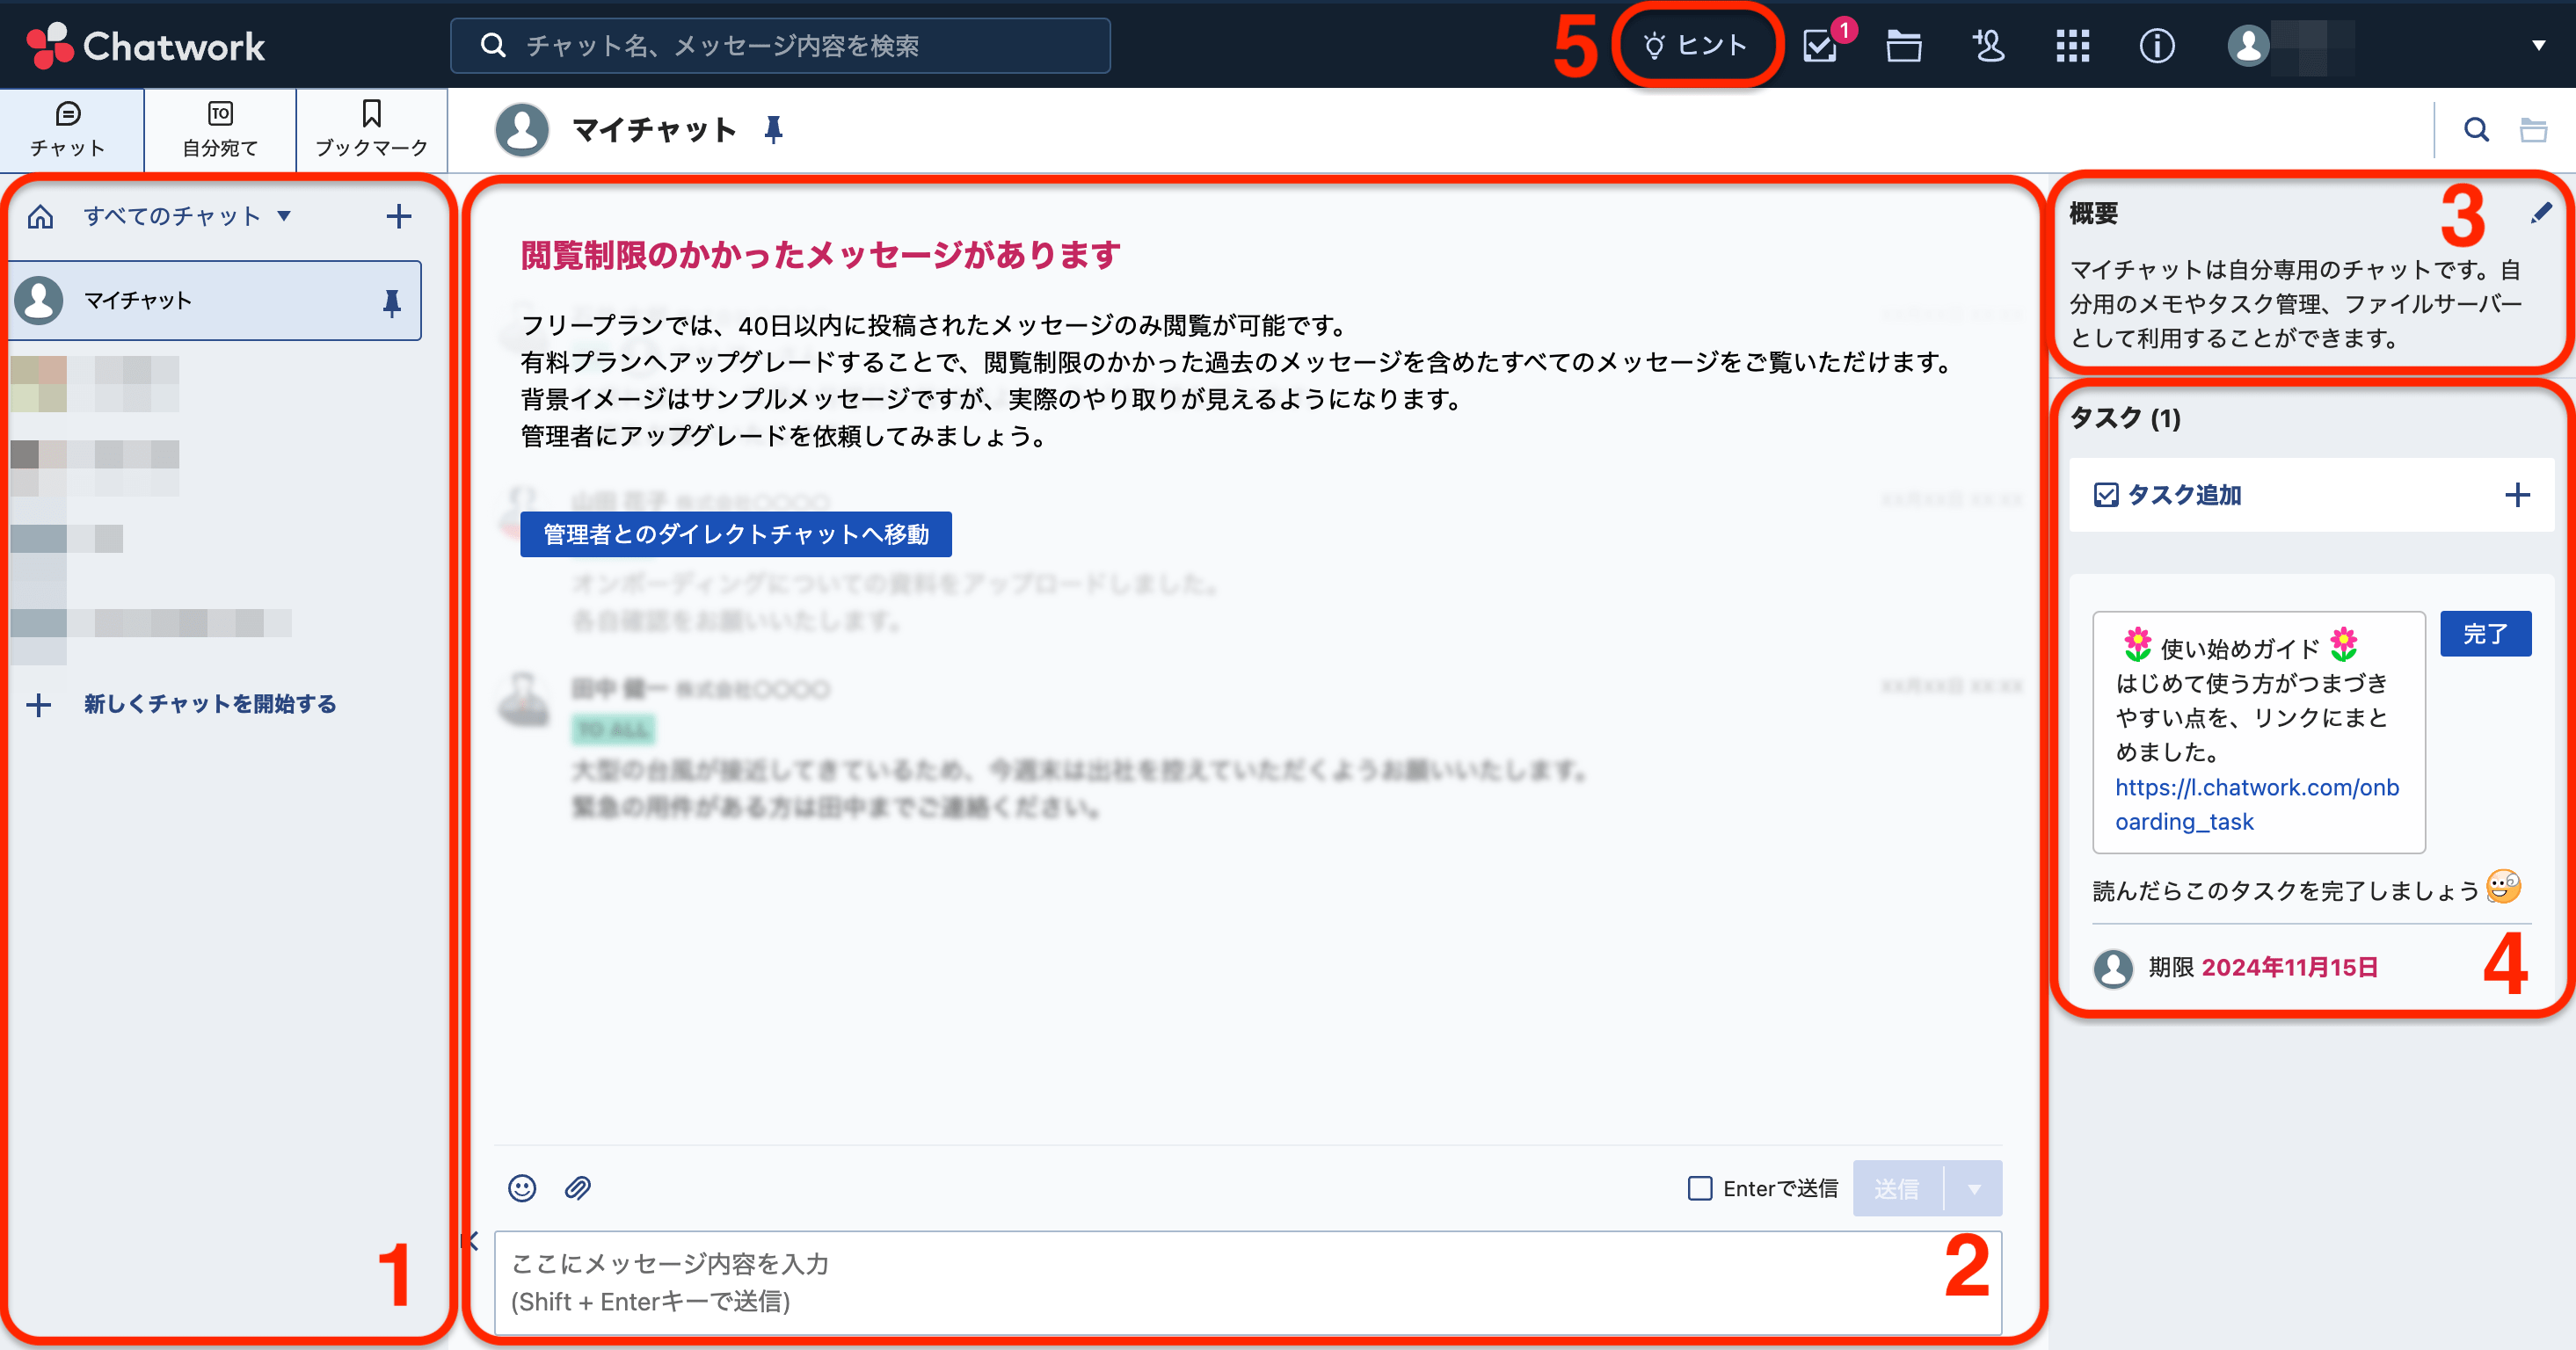
Task: Insert emoticon via smiley icon
Action: coord(522,1188)
